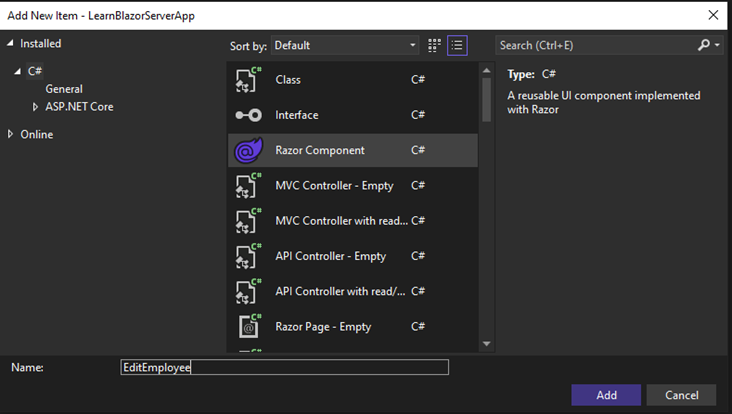
Task: Expand the Online tree node
Action: tap(10, 134)
